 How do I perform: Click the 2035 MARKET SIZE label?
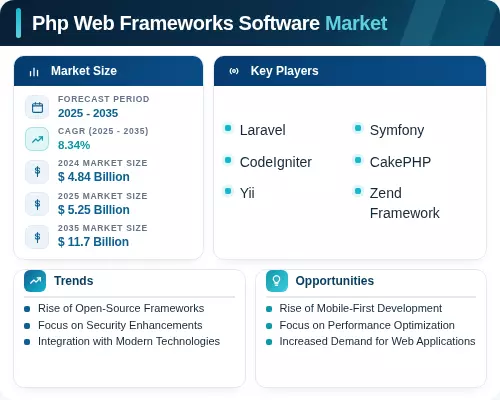click(103, 228)
